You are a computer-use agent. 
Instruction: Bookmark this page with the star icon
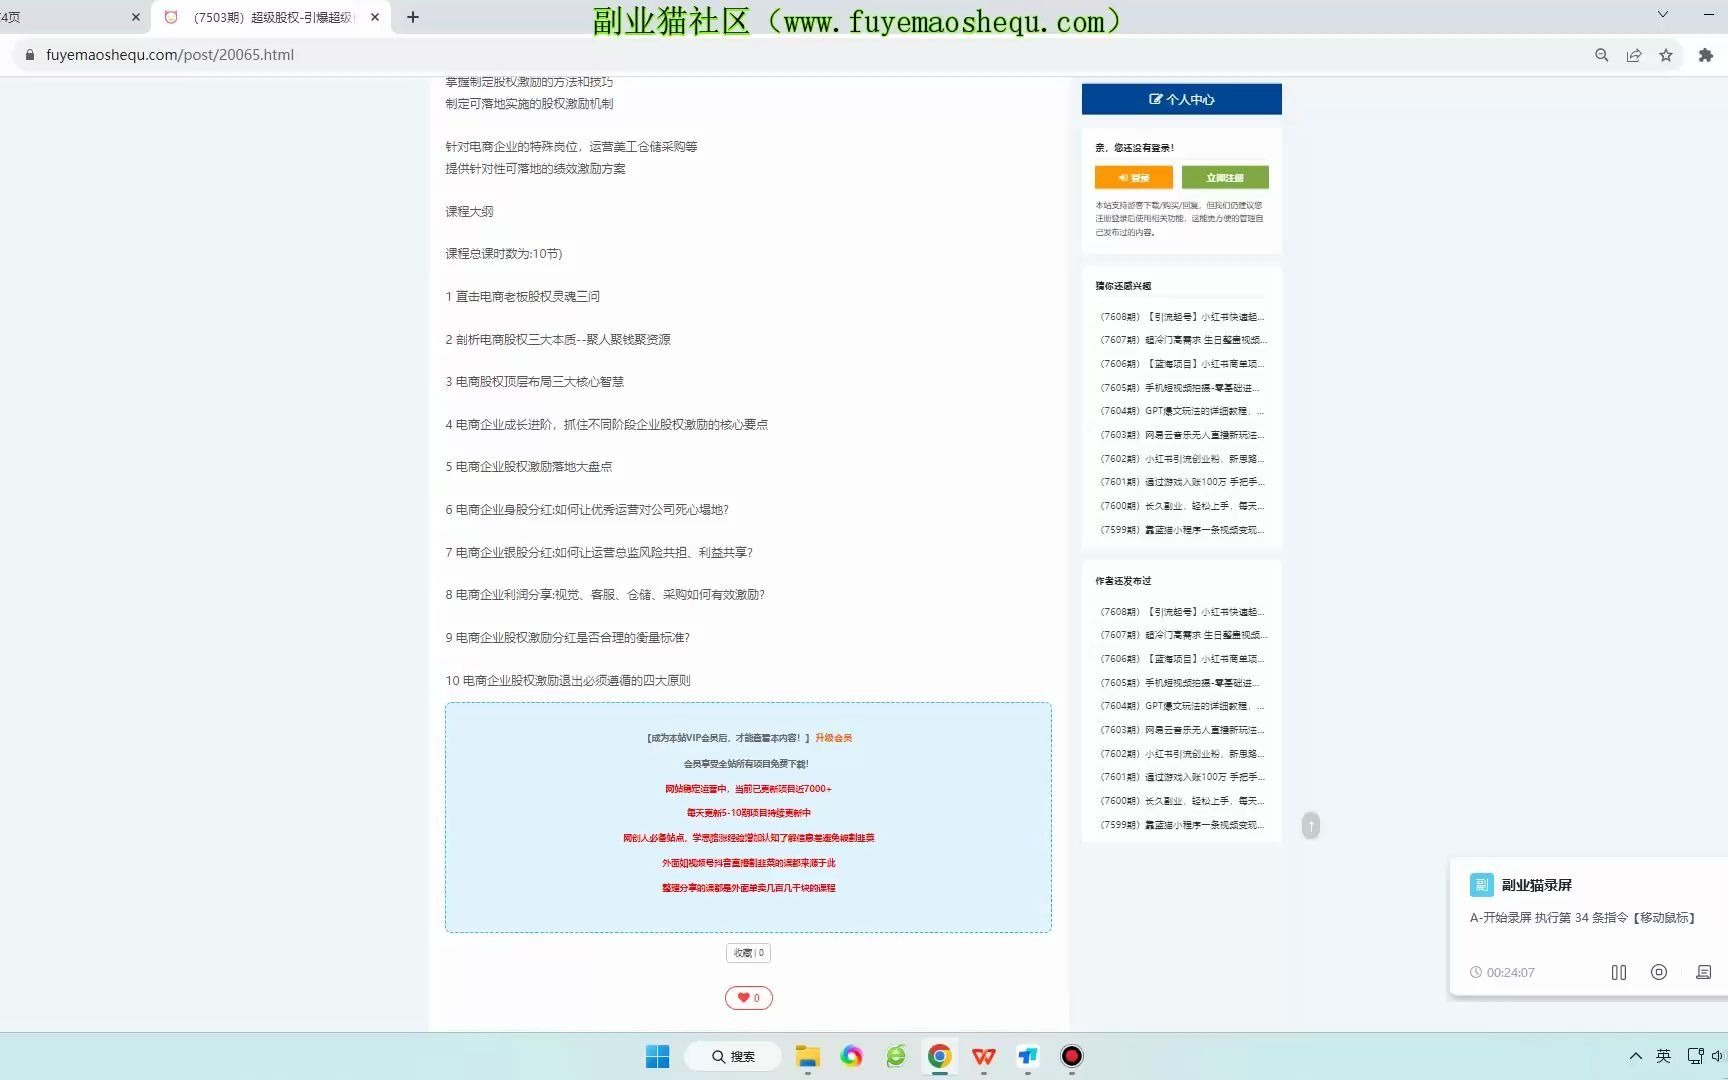[x=1666, y=55]
